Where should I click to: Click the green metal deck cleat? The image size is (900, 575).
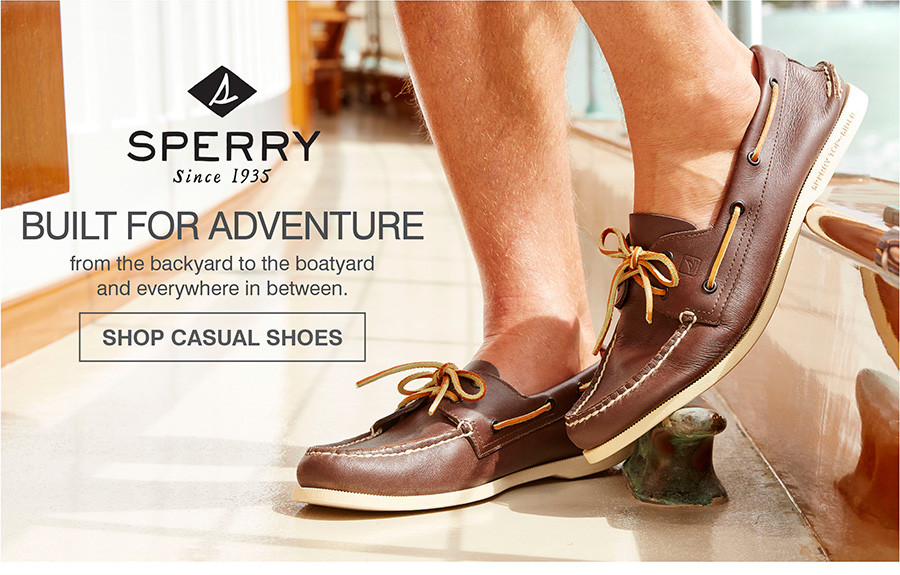[x=675, y=456]
